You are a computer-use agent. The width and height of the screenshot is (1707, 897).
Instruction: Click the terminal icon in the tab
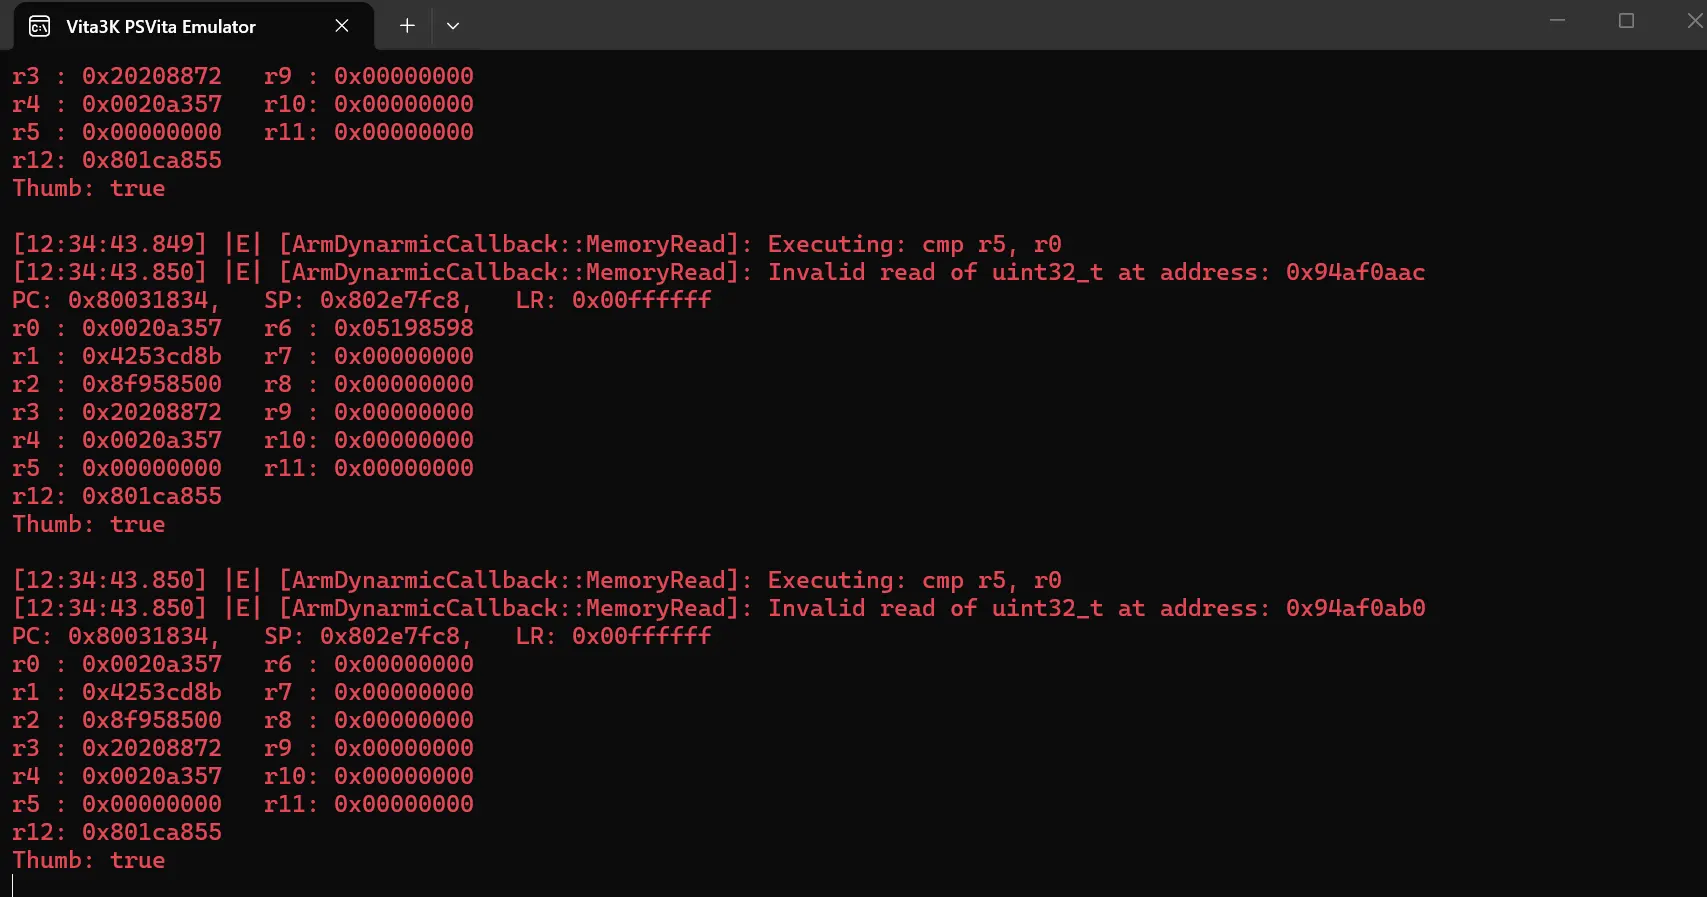[x=40, y=26]
